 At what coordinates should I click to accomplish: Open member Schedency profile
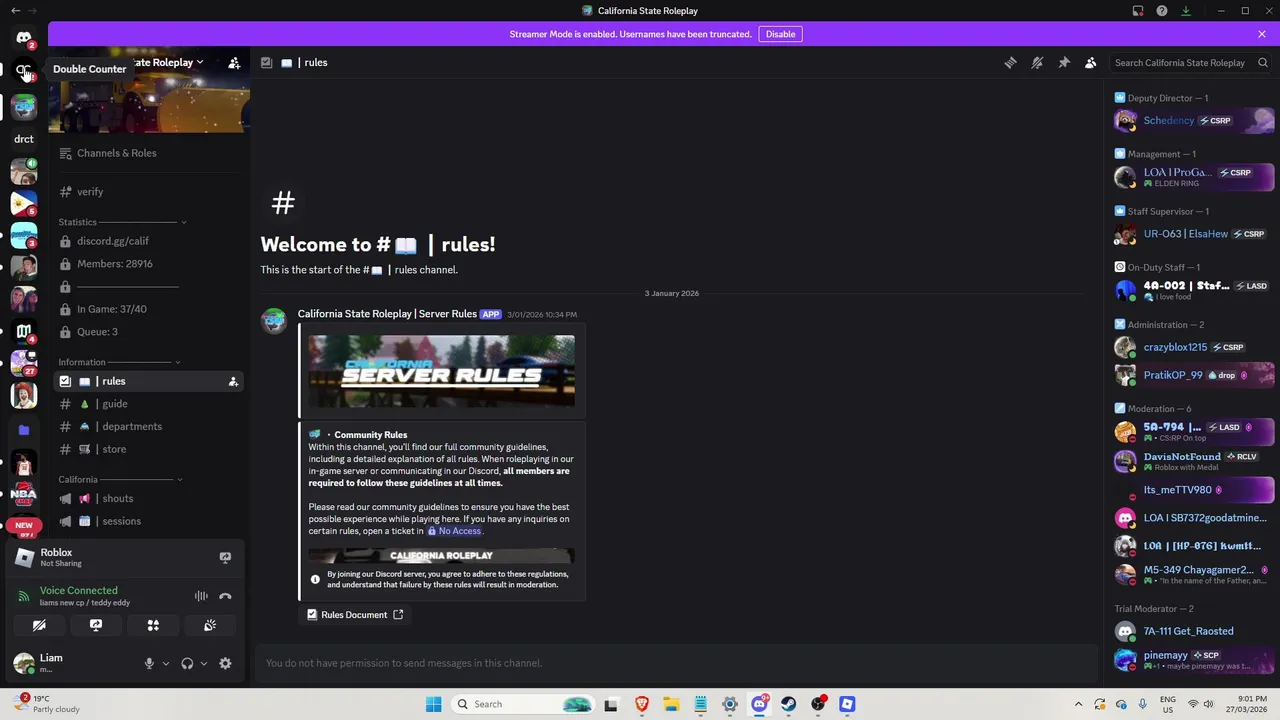coord(1194,120)
